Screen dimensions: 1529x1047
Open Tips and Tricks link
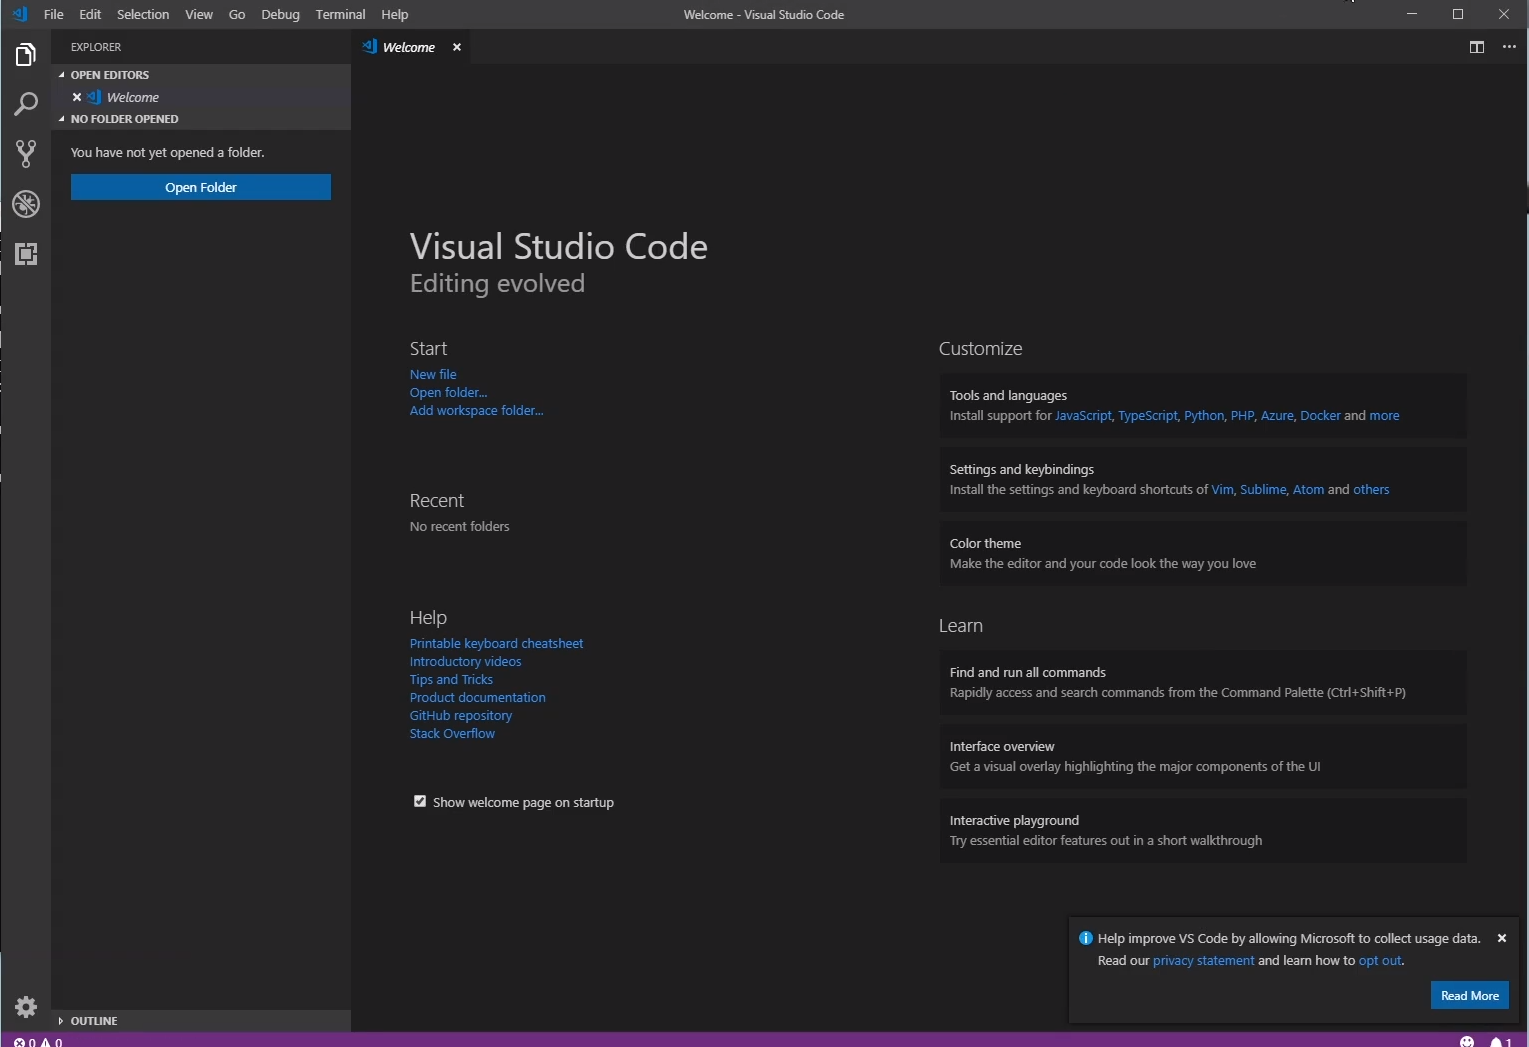click(451, 679)
